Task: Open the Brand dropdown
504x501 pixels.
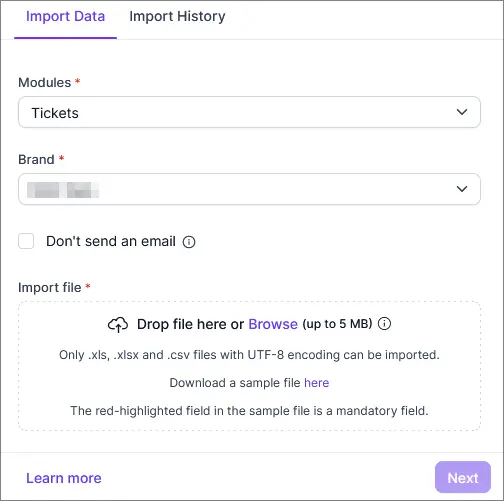Action: point(249,189)
